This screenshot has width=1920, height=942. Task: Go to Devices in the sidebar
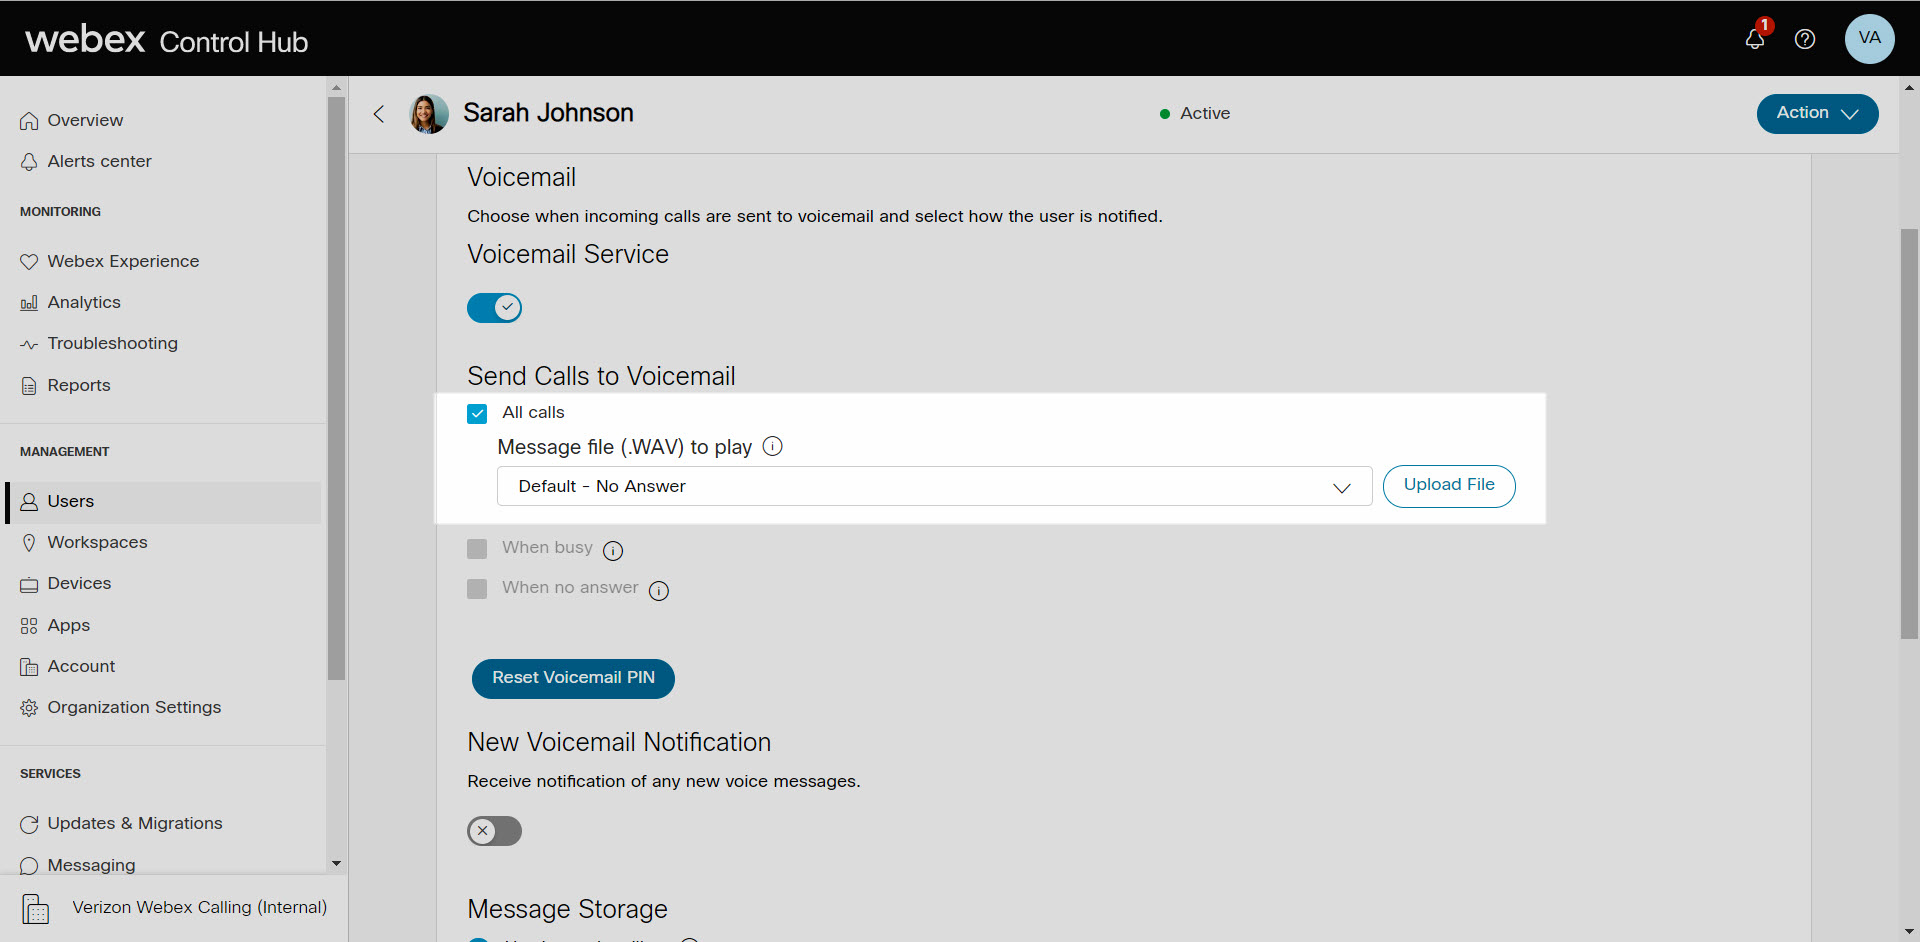tap(79, 584)
